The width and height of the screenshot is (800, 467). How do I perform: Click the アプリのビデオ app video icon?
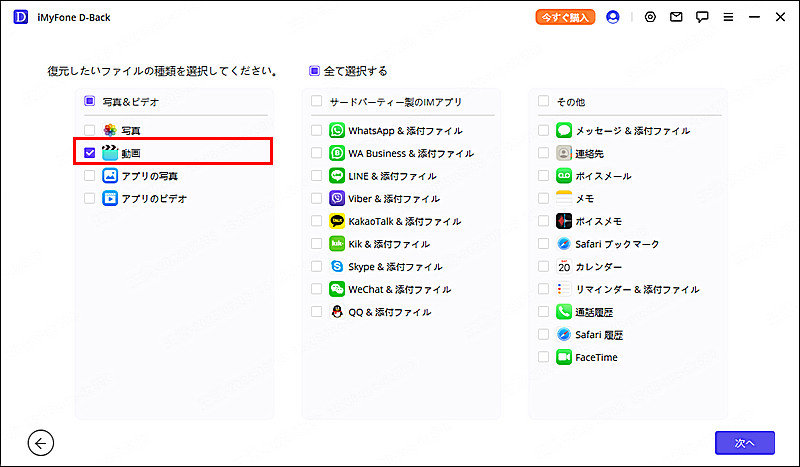[x=110, y=198]
